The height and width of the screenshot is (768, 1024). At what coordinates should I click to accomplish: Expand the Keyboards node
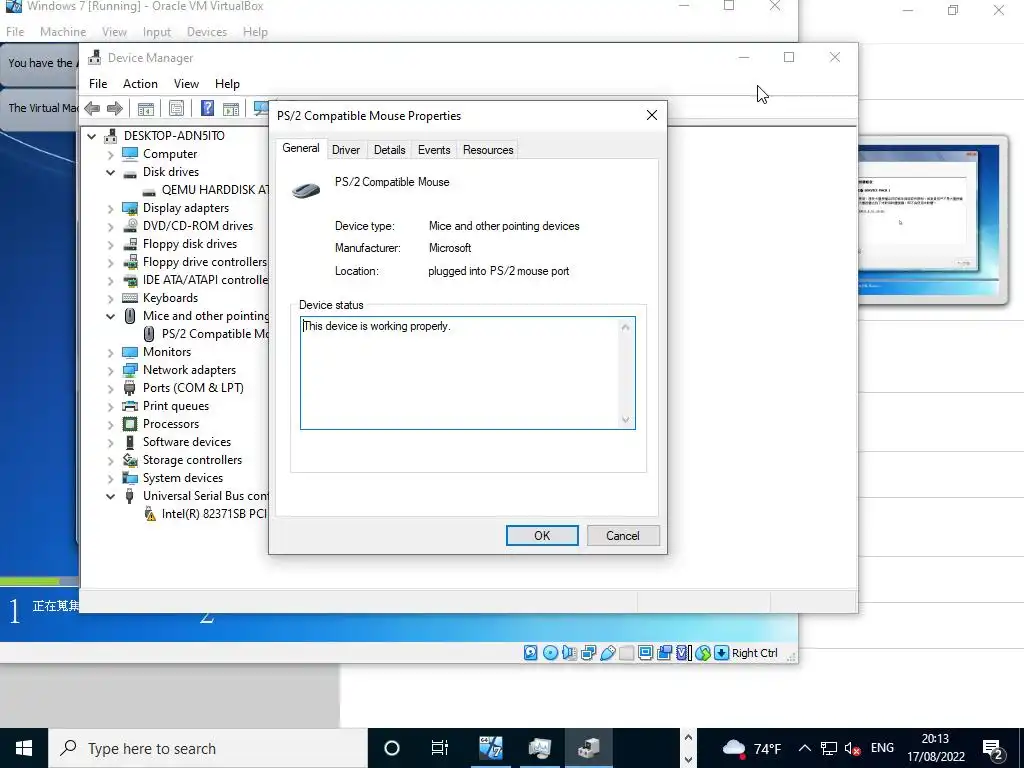tap(110, 298)
